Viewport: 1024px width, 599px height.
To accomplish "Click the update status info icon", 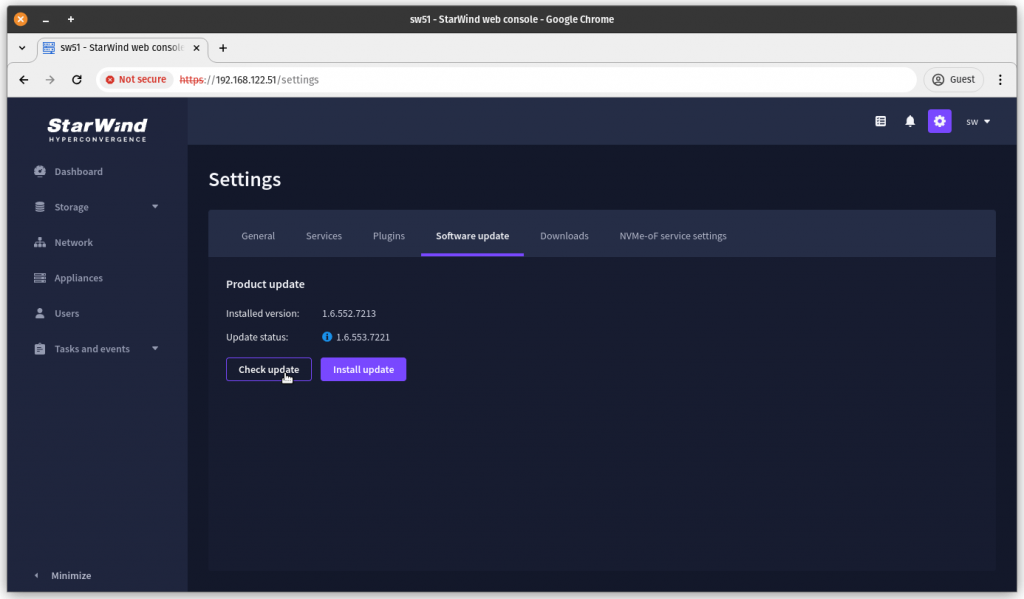I will pyautogui.click(x=327, y=337).
